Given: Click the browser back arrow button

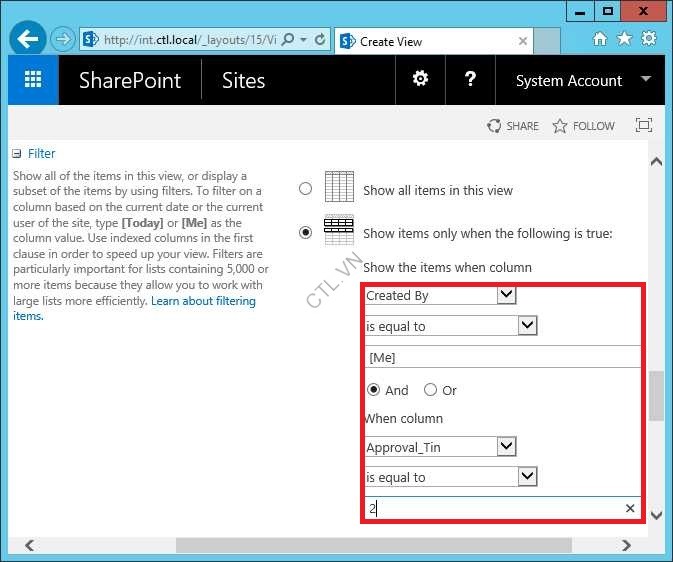Looking at the screenshot, I should (x=29, y=40).
